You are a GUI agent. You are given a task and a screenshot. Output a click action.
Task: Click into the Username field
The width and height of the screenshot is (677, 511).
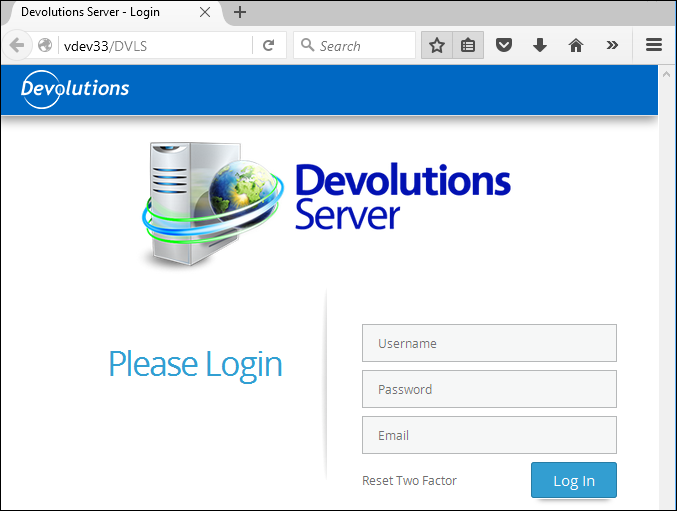[x=489, y=343]
